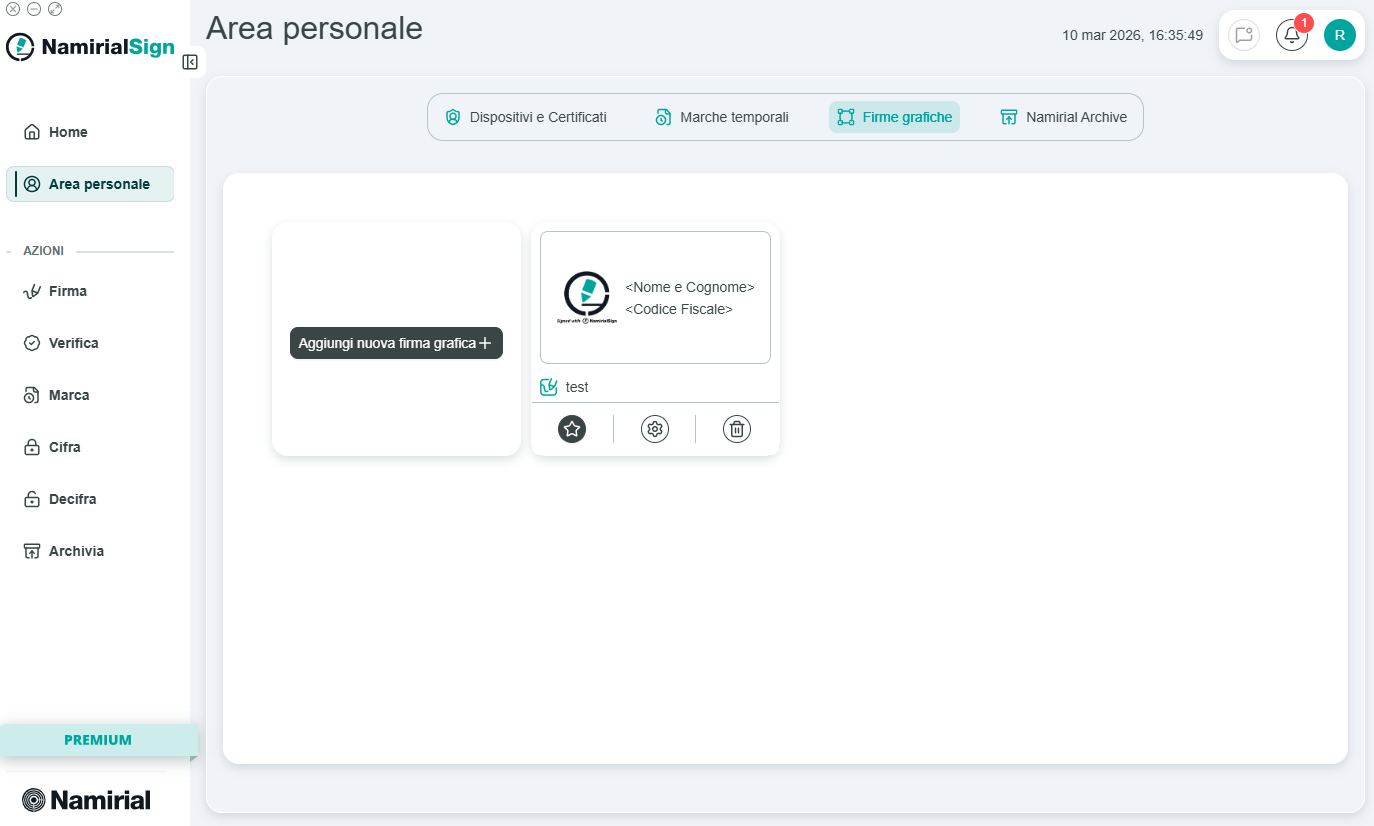This screenshot has width=1374, height=826.
Task: Click the PREMIUM banner
Action: (x=98, y=740)
